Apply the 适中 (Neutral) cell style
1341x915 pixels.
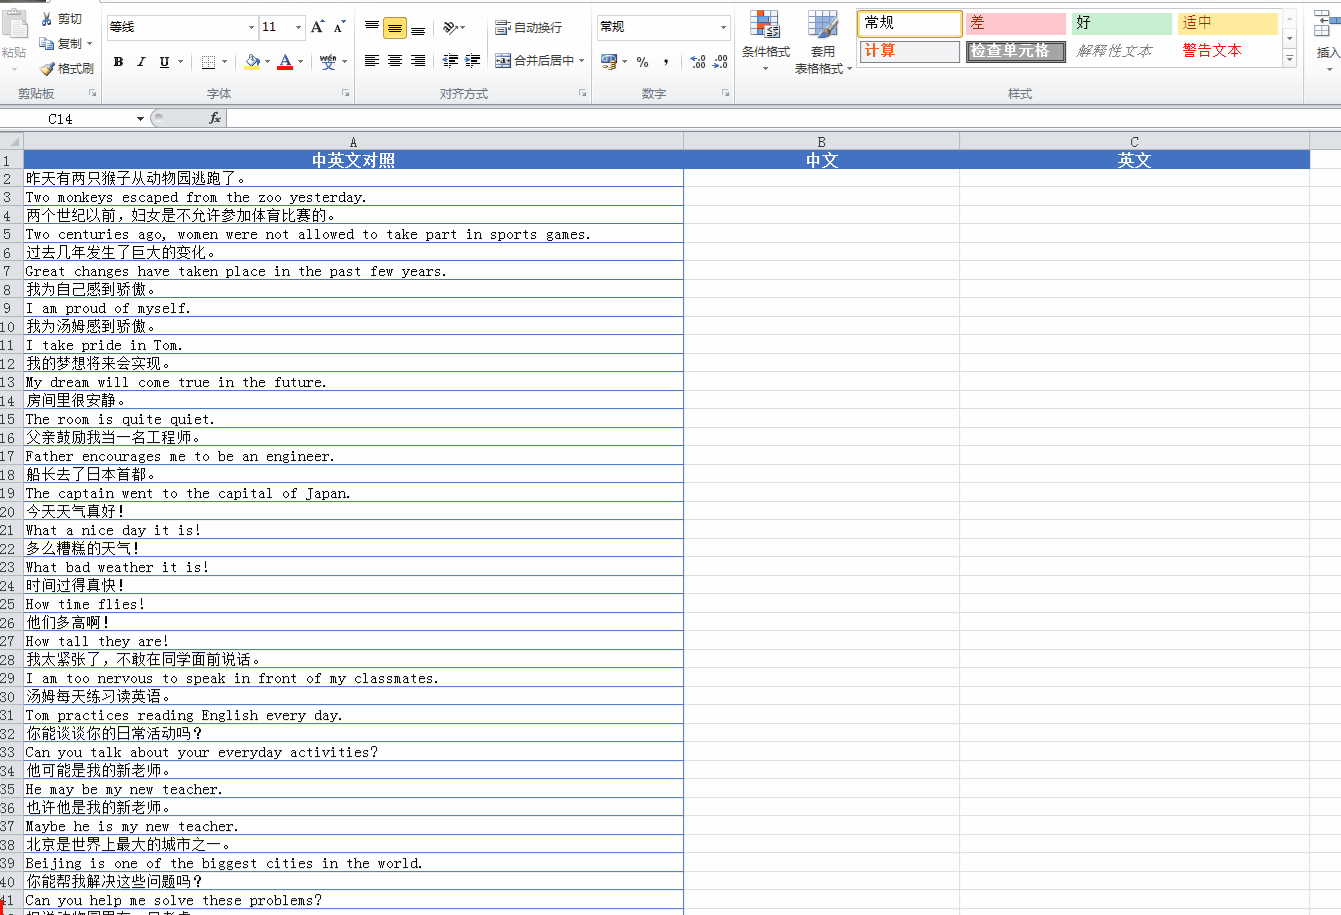point(1228,23)
